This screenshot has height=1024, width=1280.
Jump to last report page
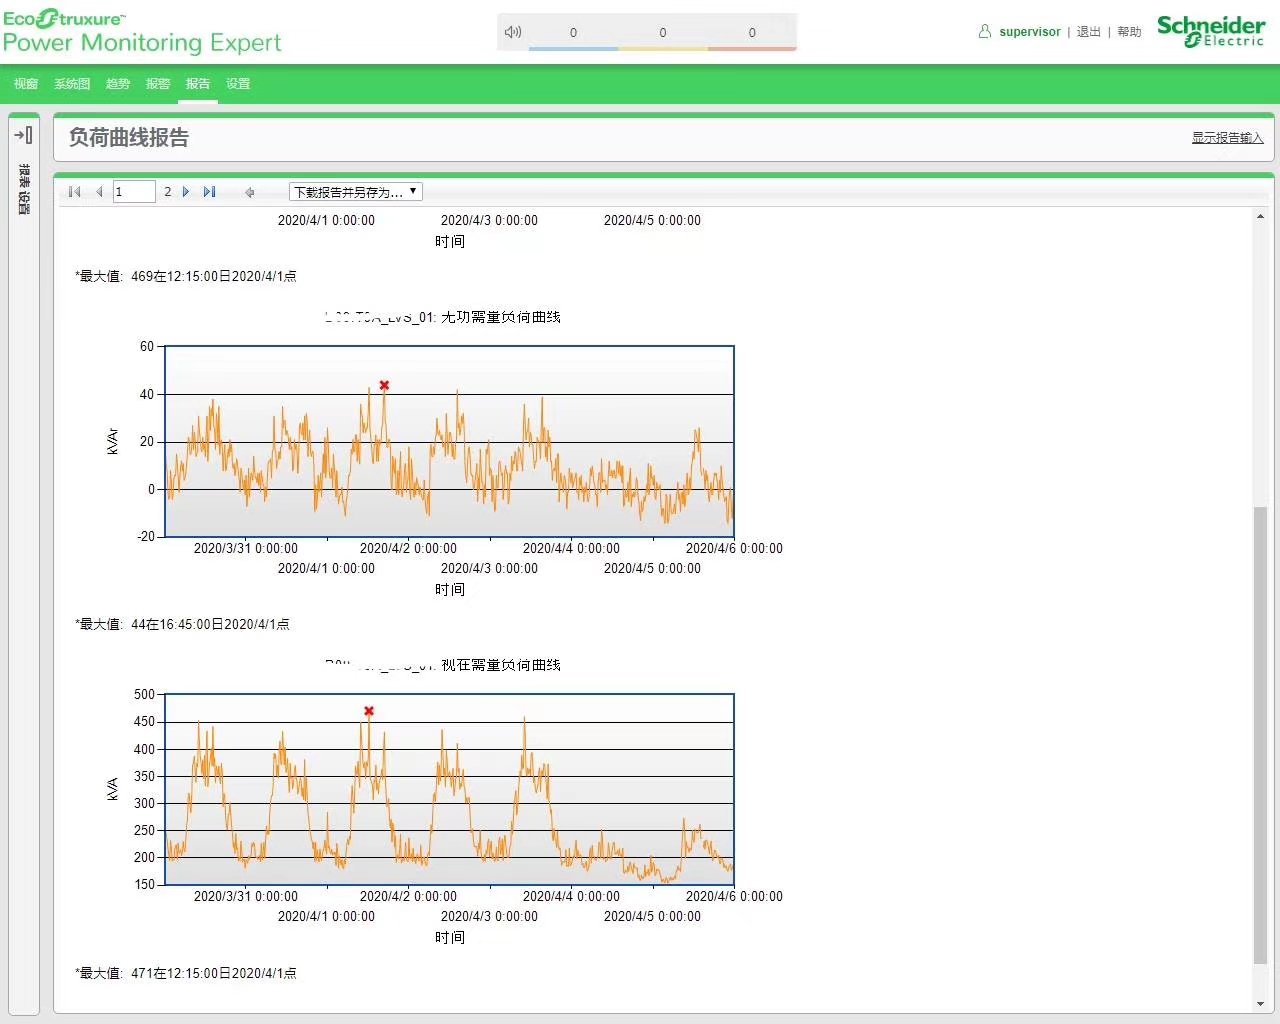coord(209,192)
